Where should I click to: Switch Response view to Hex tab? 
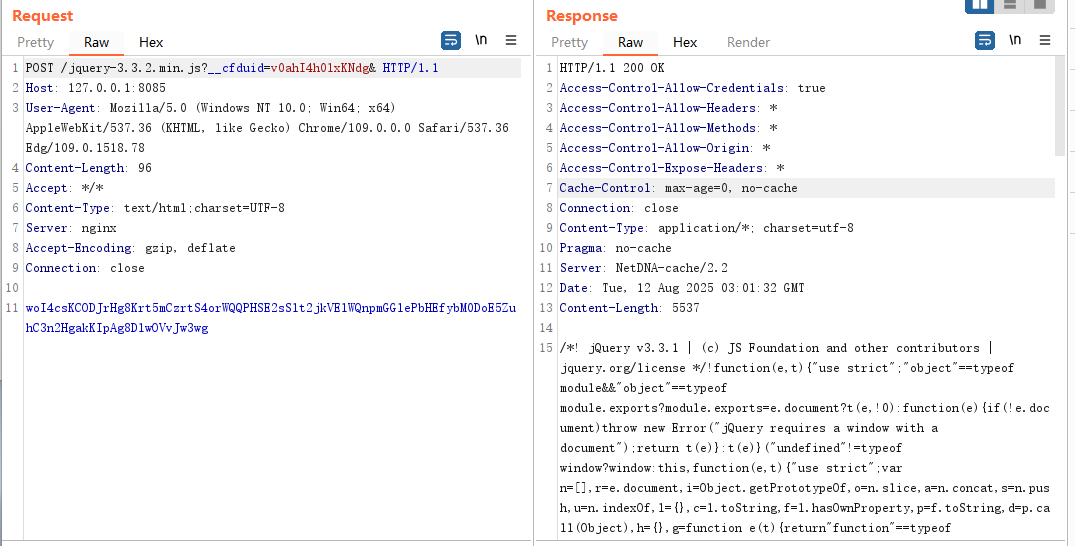[685, 43]
